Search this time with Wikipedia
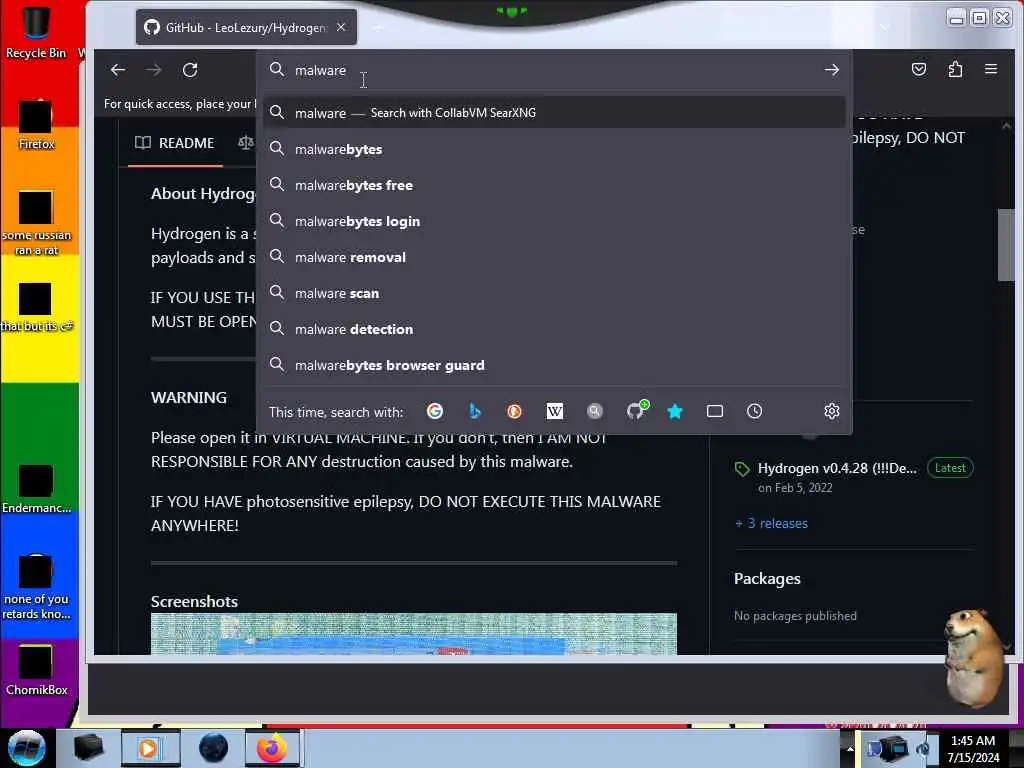The height and width of the screenshot is (768, 1024). coord(554,411)
